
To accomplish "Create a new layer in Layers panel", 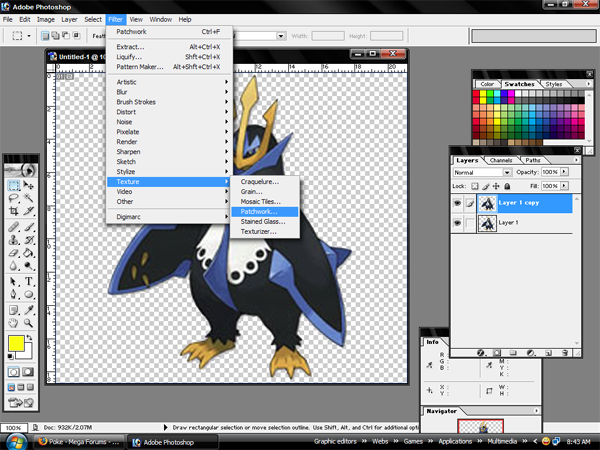I will click(x=548, y=353).
